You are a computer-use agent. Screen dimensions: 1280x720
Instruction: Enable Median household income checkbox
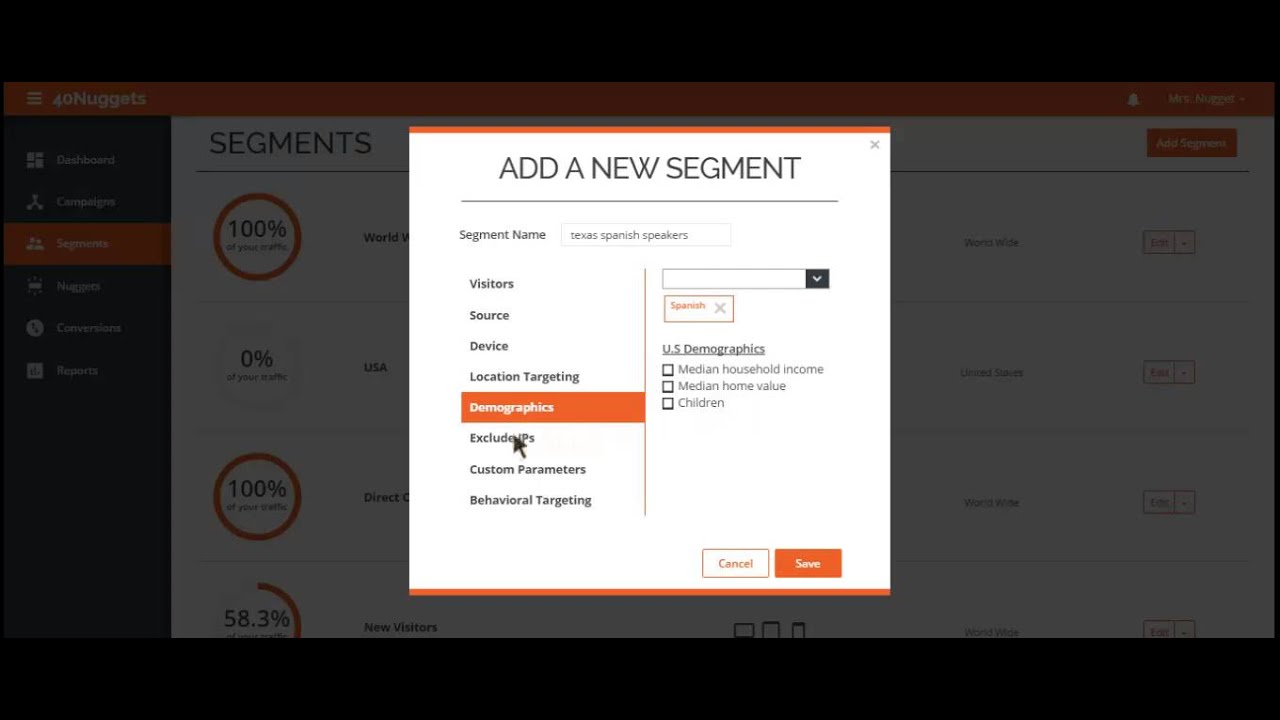coord(668,370)
